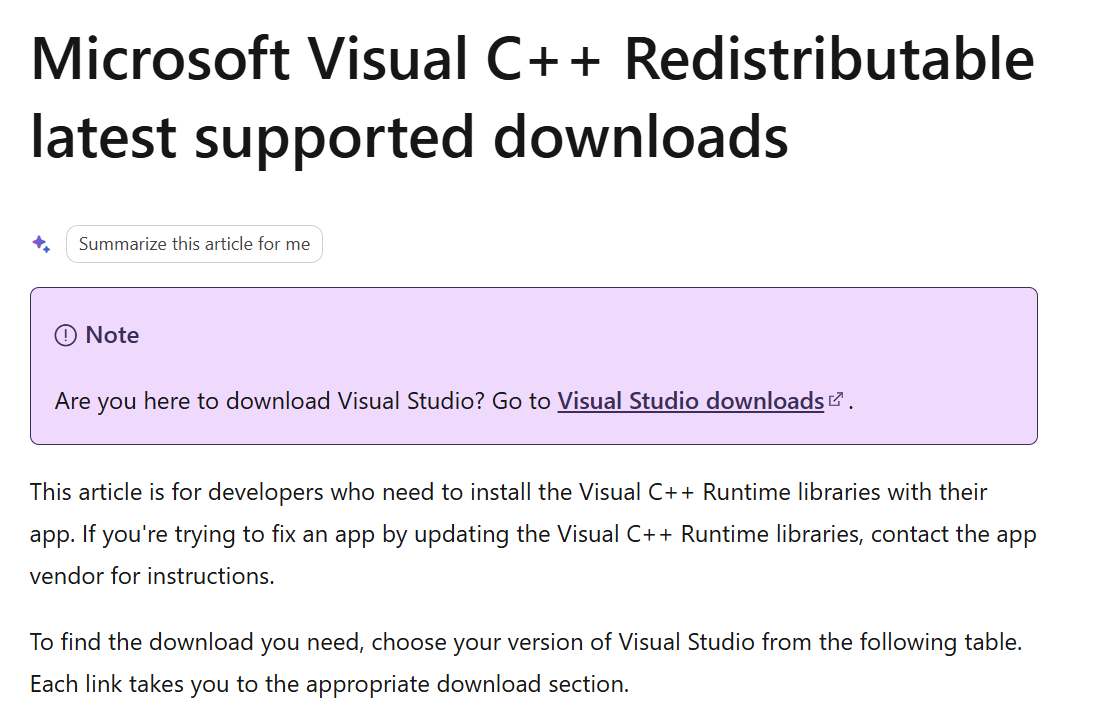Open the Visual Studio downloads link
Viewport: 1102px width, 724px height.
(x=691, y=401)
